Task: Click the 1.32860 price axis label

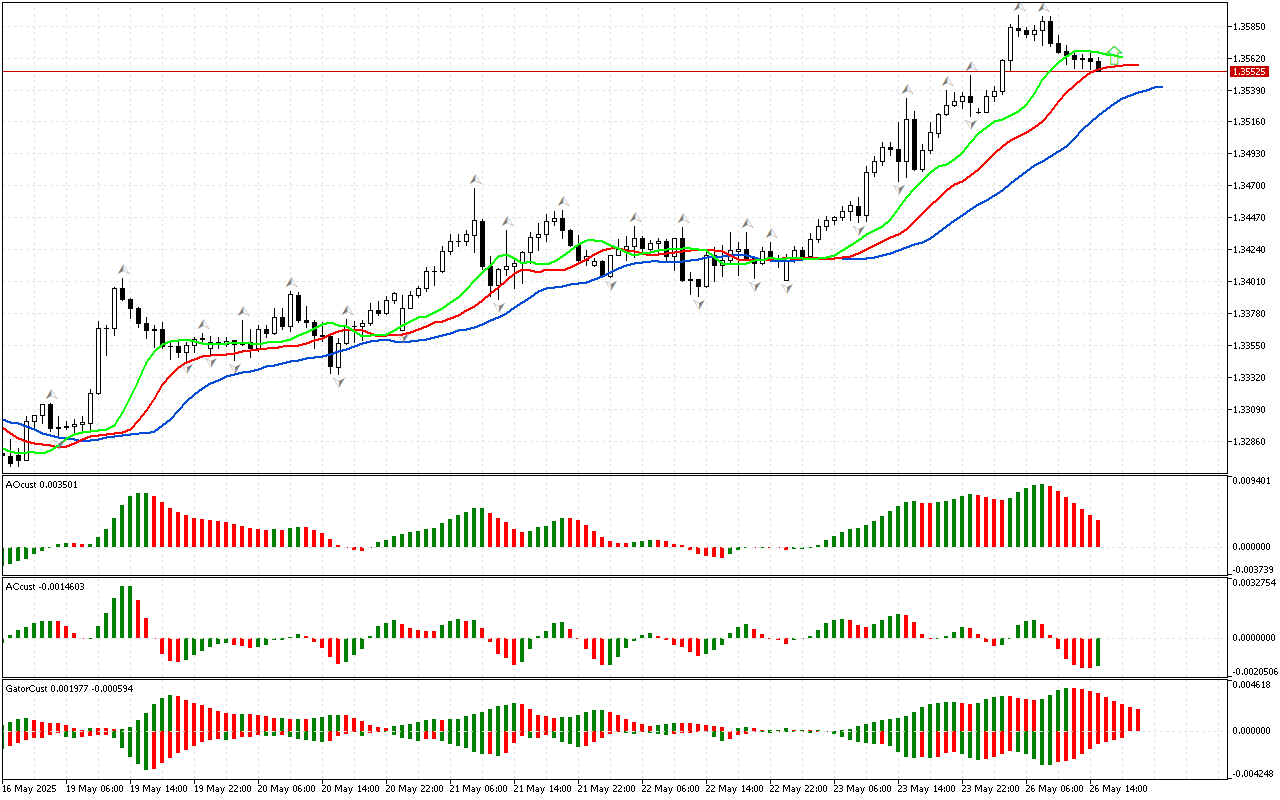Action: (x=1251, y=442)
